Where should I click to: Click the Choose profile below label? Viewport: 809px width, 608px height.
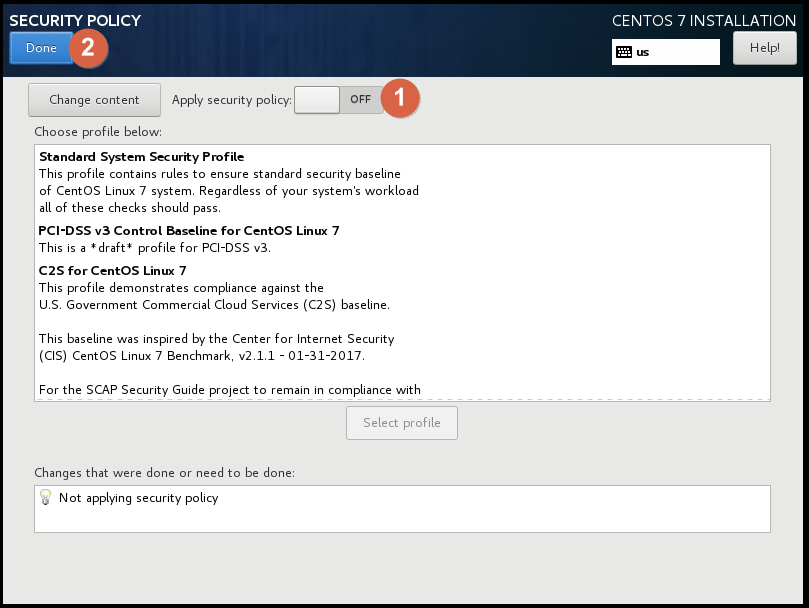click(x=98, y=132)
